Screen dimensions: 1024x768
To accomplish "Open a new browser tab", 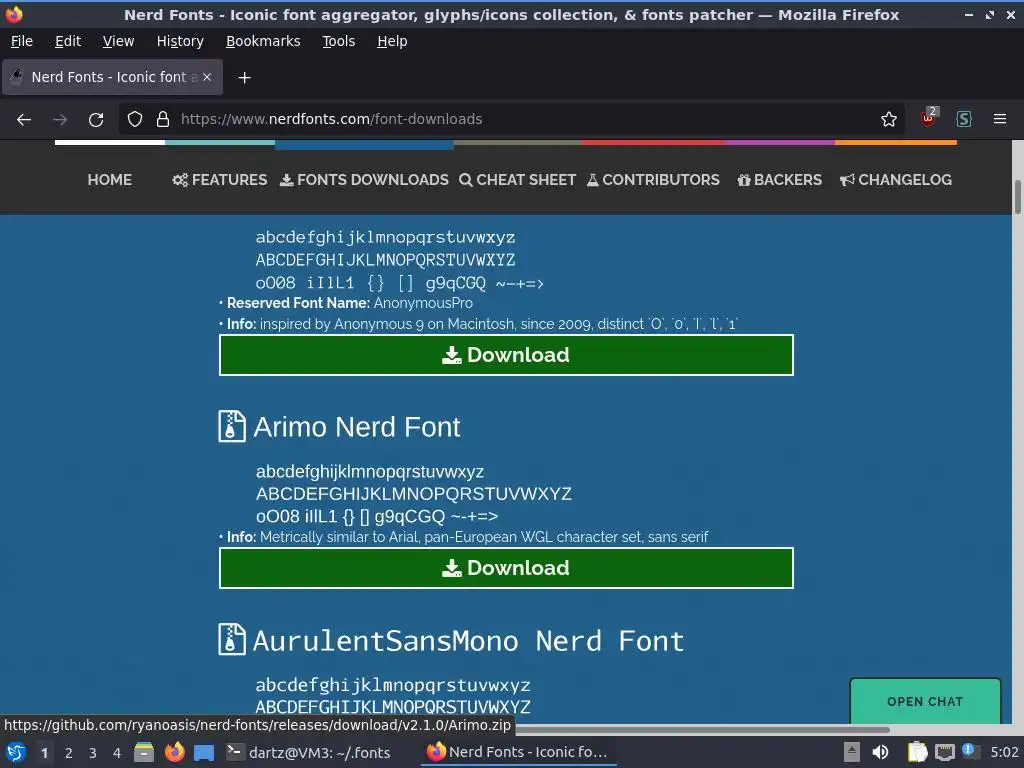I will 244,78.
